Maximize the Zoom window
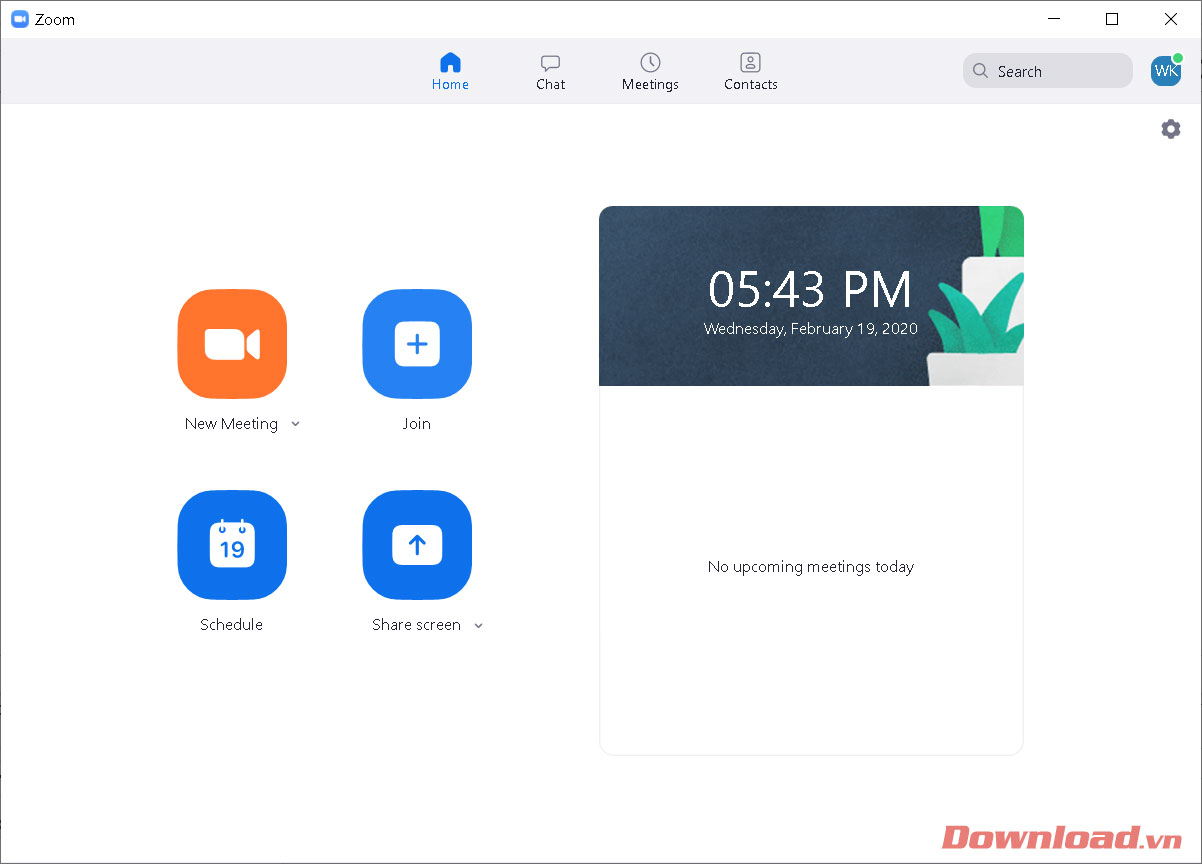The width and height of the screenshot is (1202, 864). 1112,19
